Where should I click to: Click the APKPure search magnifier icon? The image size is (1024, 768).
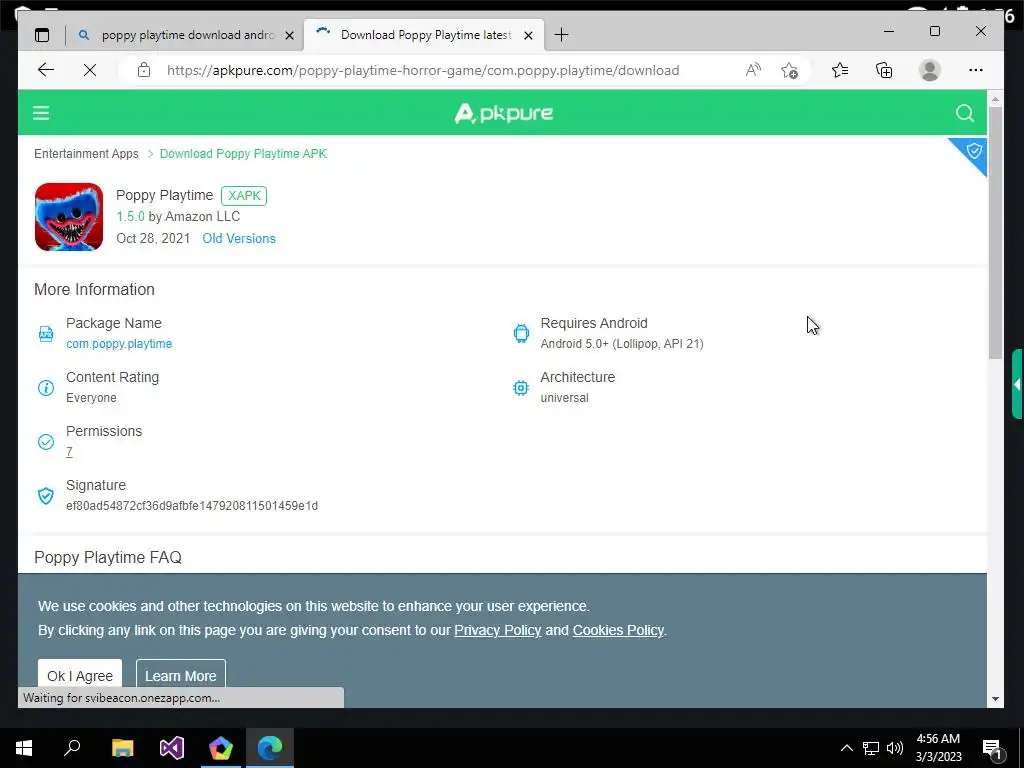click(965, 113)
